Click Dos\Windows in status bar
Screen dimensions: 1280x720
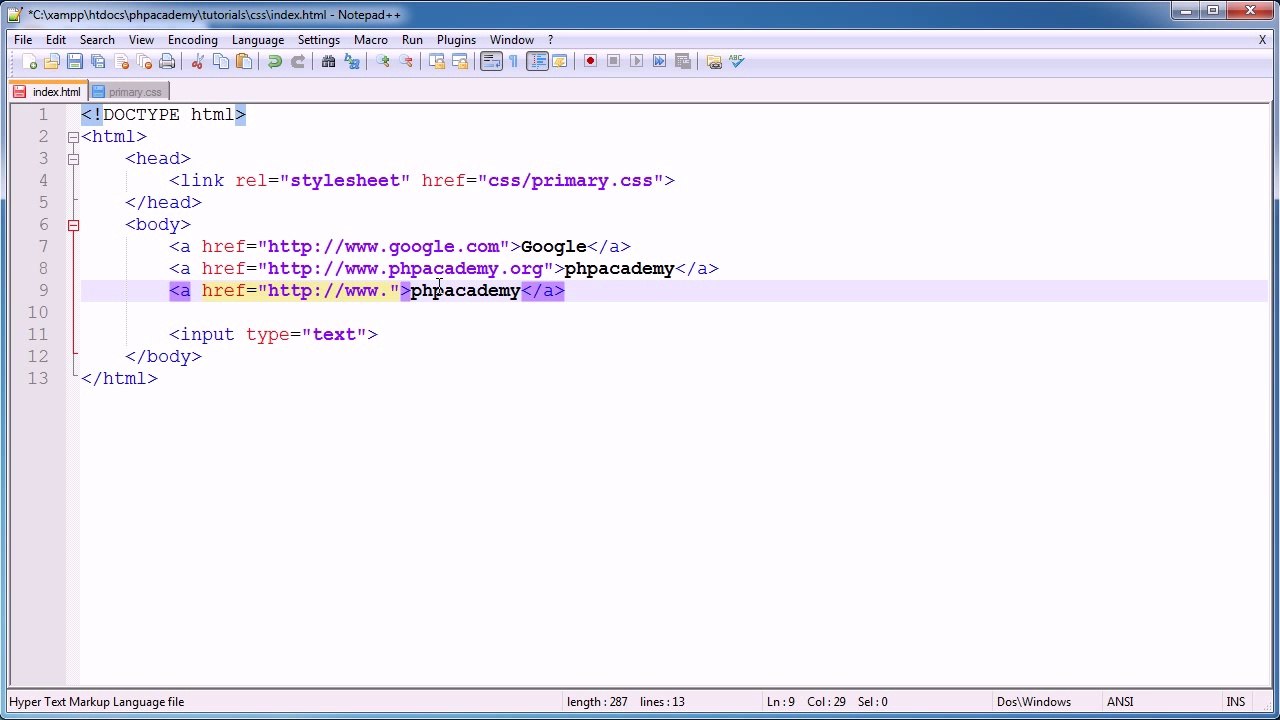1034,702
